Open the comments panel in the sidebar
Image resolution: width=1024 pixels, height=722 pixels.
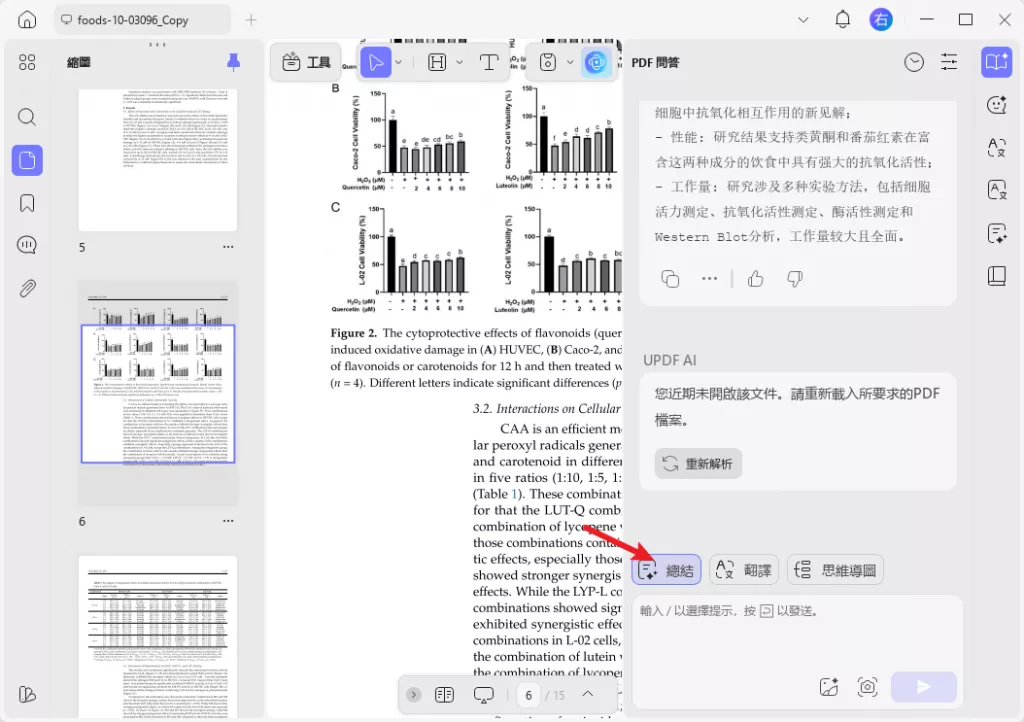click(27, 244)
